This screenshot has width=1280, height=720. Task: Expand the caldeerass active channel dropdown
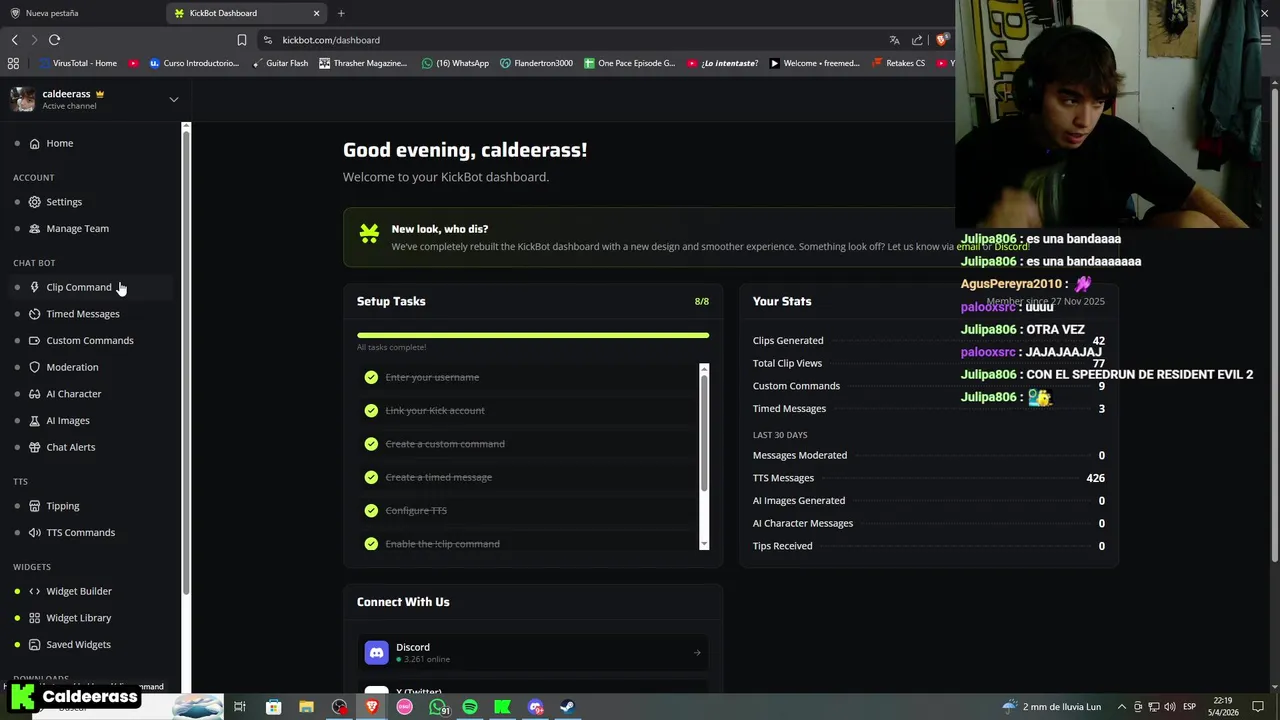(173, 99)
